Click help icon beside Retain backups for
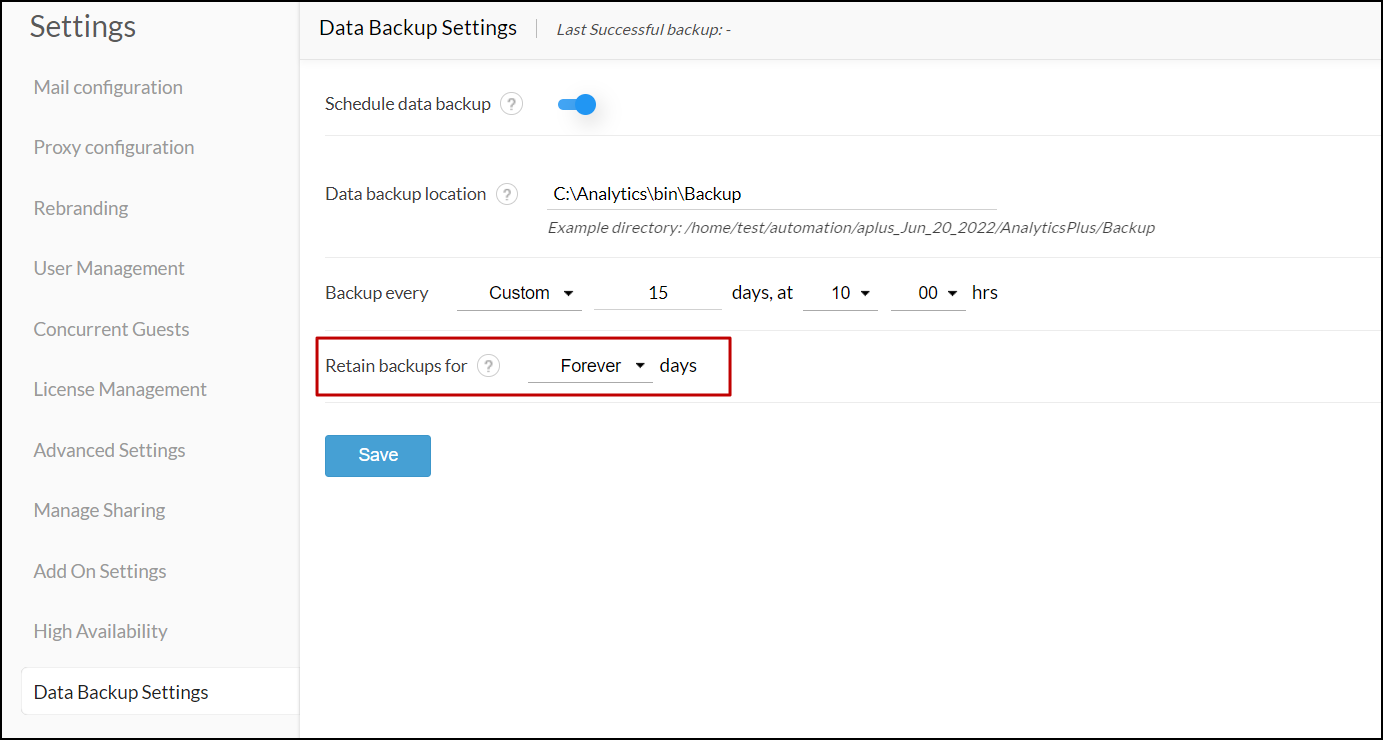 point(488,366)
